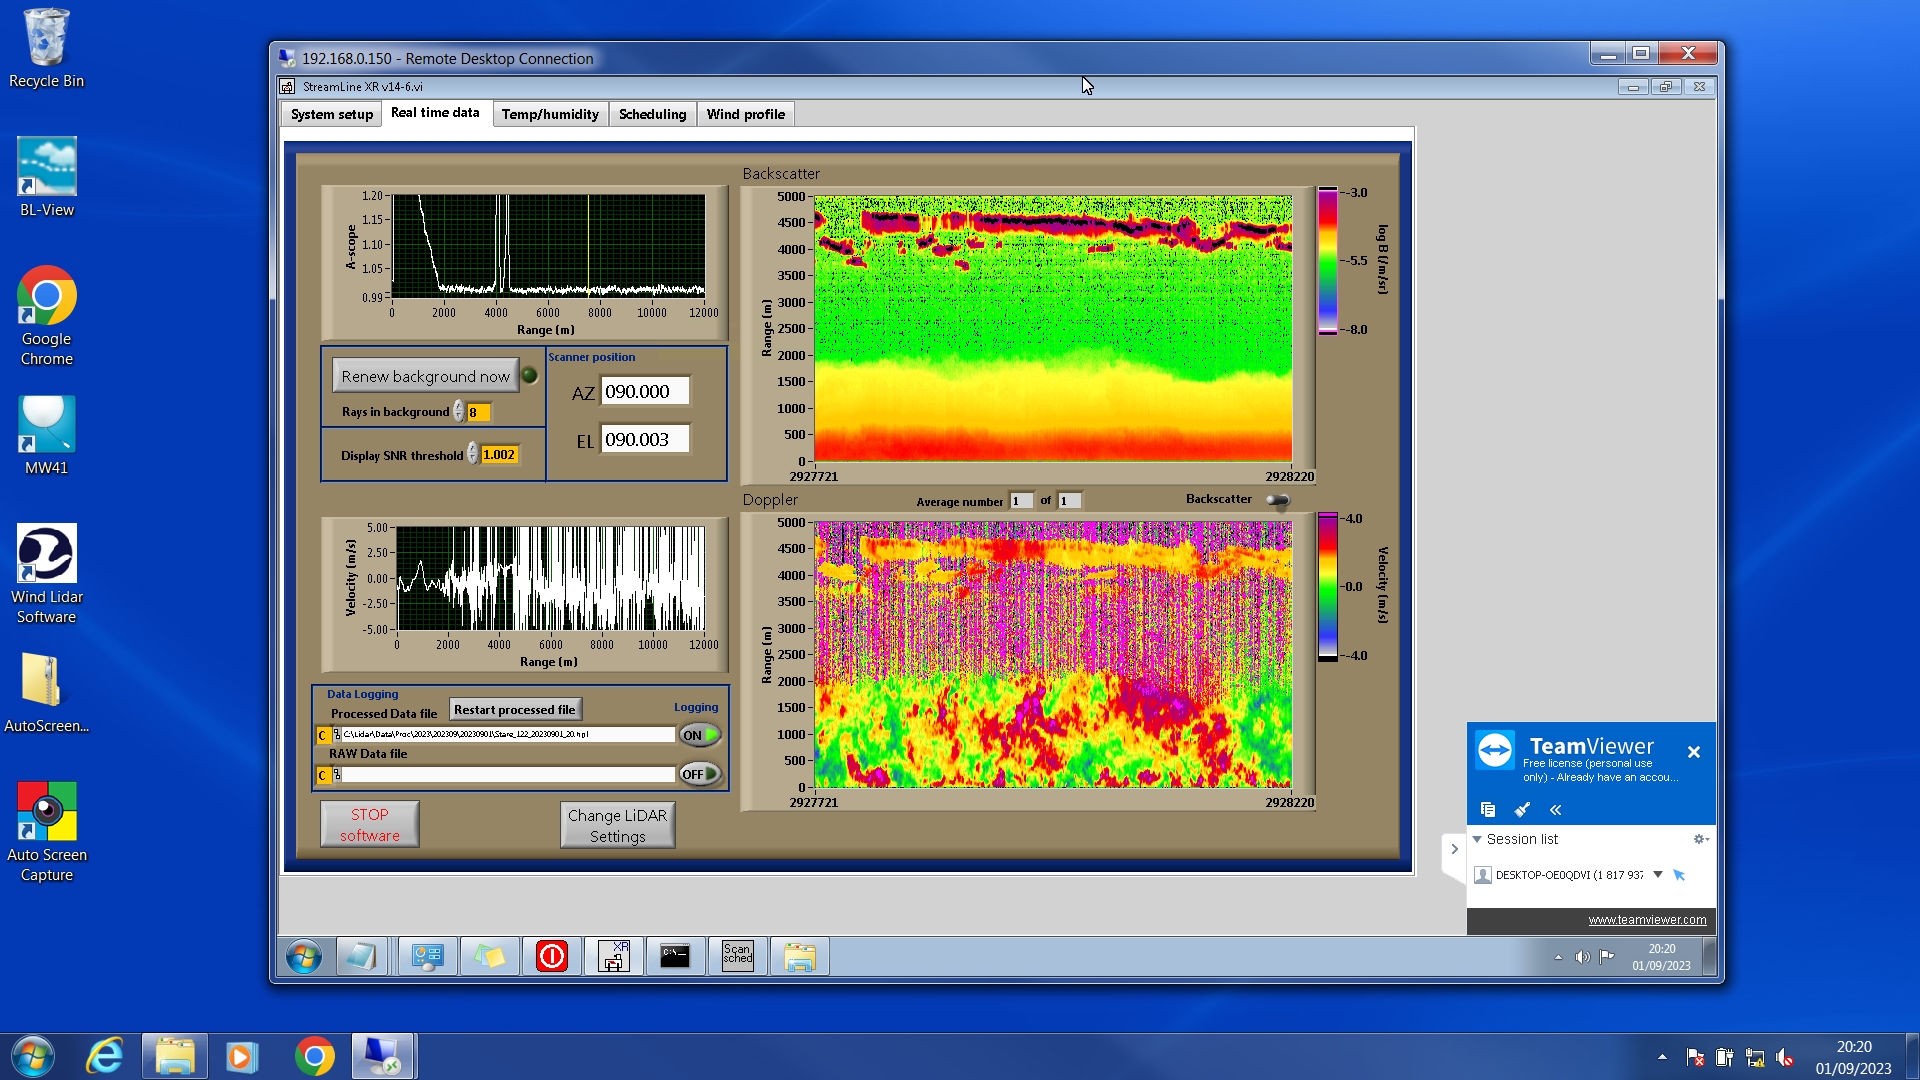Click the TeamViewer whiteboard brush icon
The width and height of the screenshot is (1920, 1080).
click(1522, 809)
